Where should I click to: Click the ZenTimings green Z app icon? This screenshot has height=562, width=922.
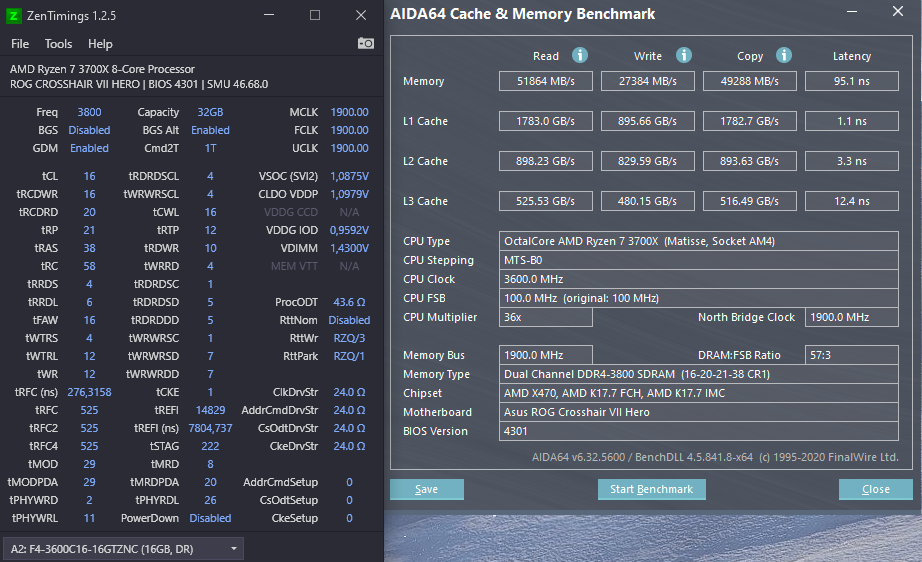[14, 16]
